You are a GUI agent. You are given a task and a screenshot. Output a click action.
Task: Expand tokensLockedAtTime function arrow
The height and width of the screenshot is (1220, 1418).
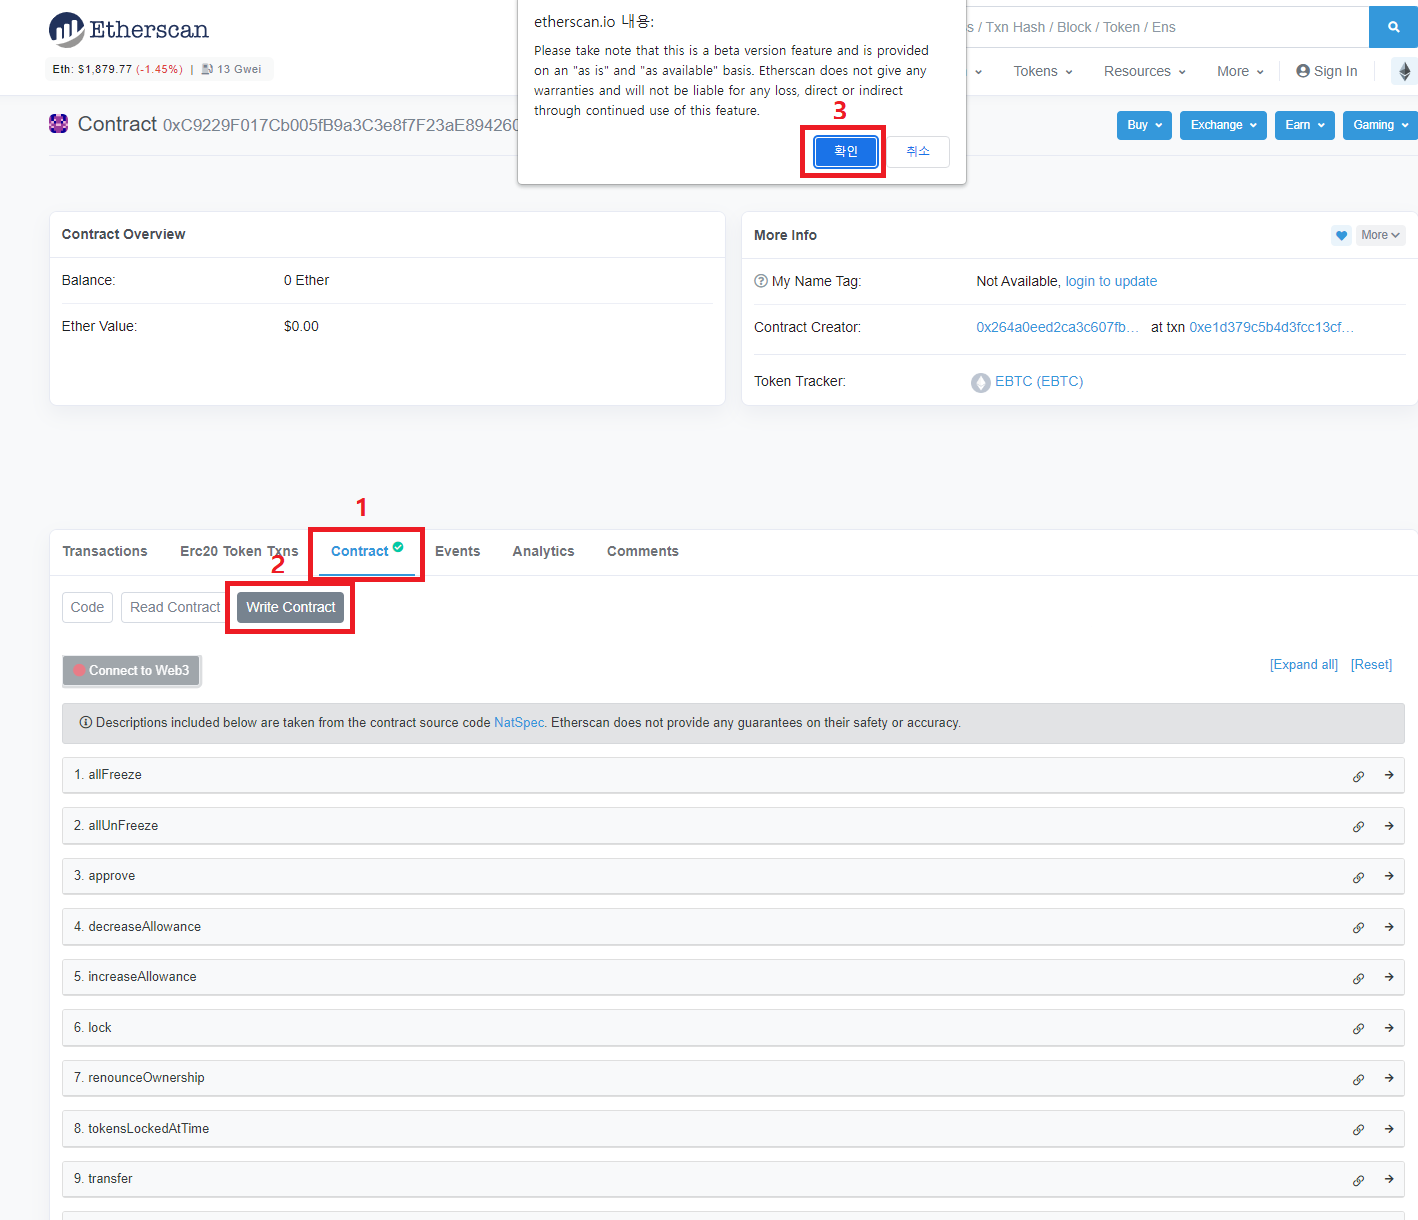coord(1389,1129)
